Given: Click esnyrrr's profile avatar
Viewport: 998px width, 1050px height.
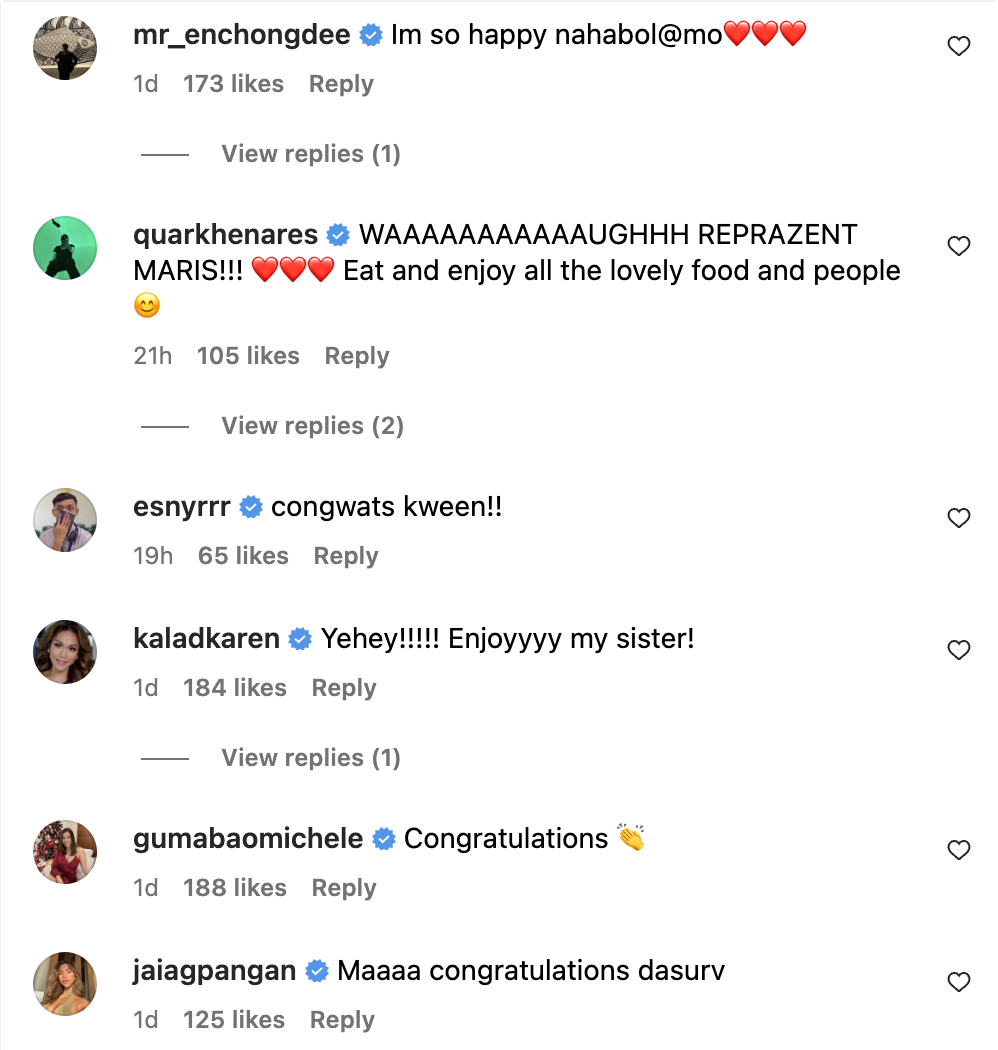Looking at the screenshot, I should tap(65, 520).
